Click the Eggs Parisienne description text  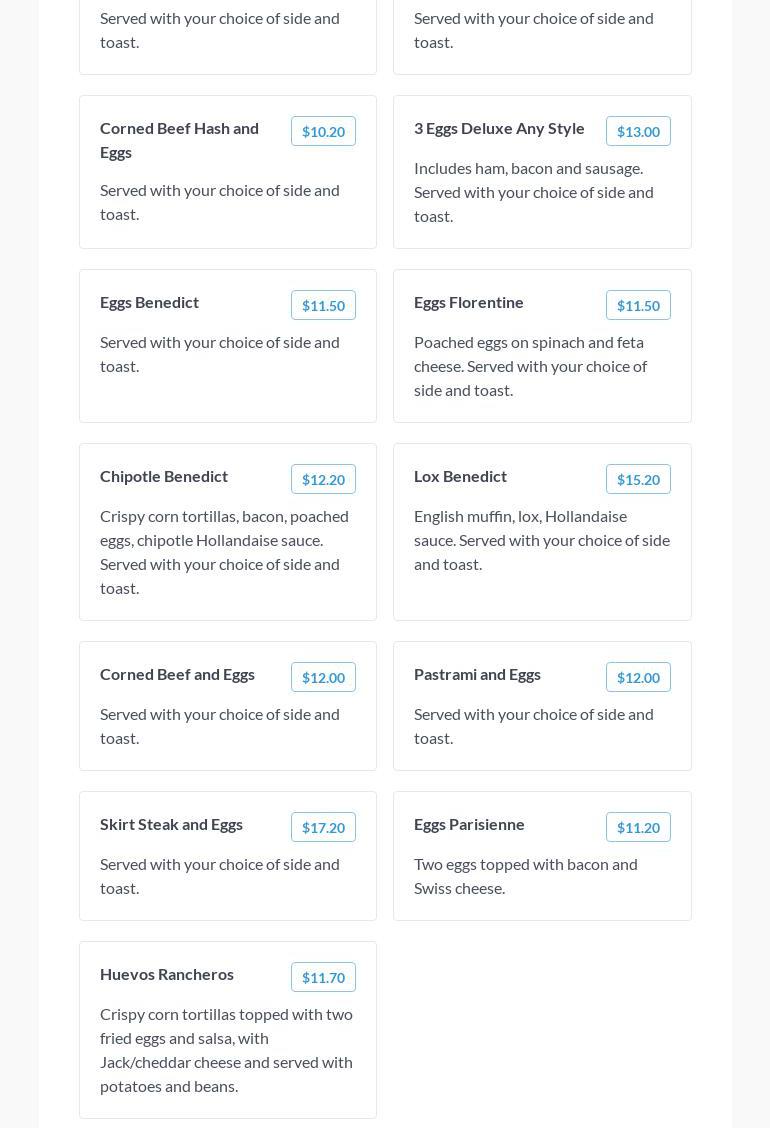[x=526, y=876]
